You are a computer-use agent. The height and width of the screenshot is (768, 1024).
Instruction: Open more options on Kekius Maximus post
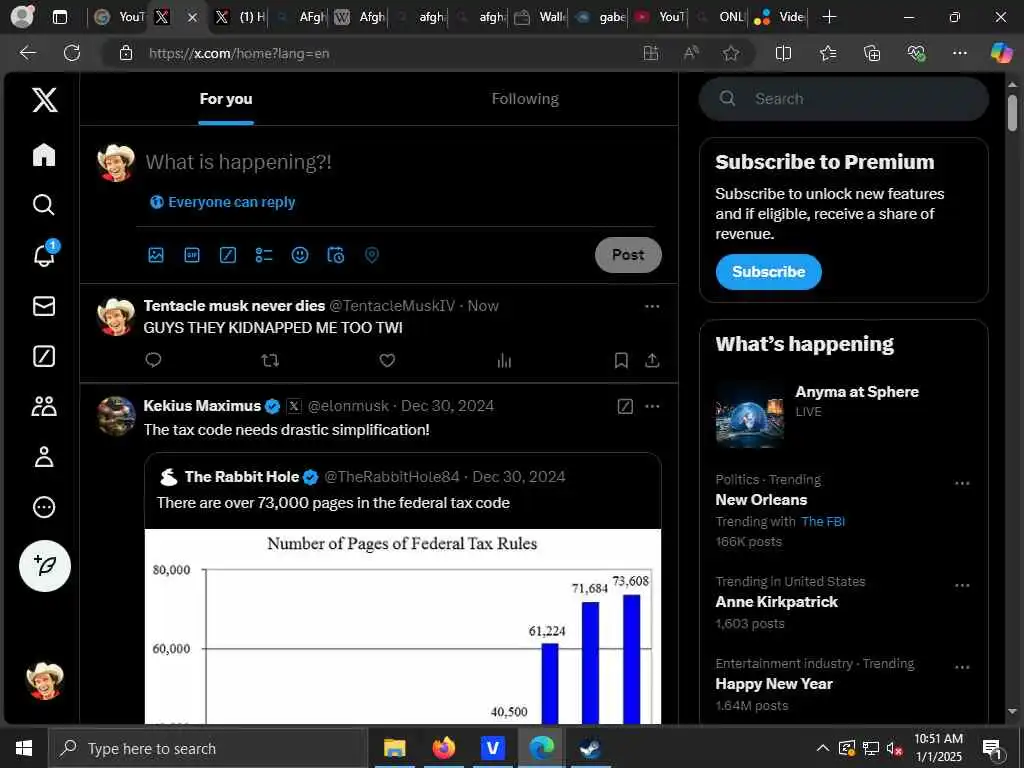652,406
